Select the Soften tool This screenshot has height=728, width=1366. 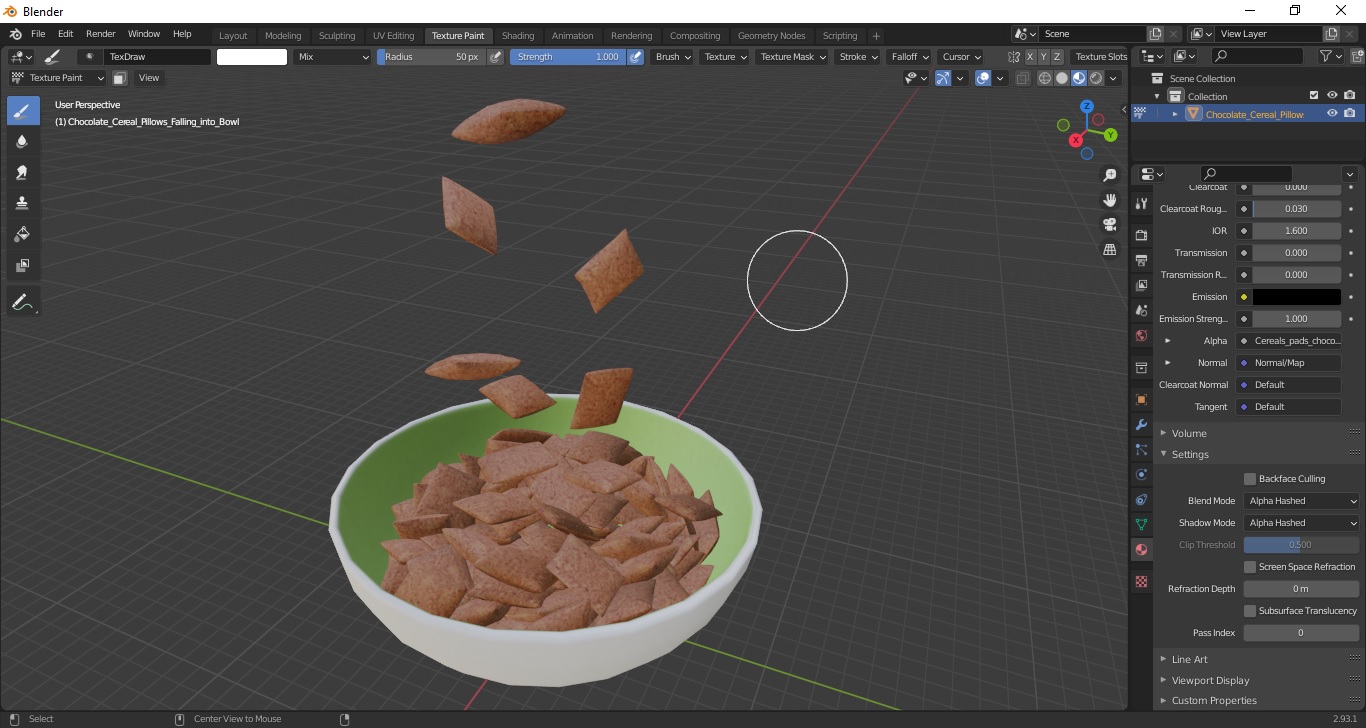22,142
